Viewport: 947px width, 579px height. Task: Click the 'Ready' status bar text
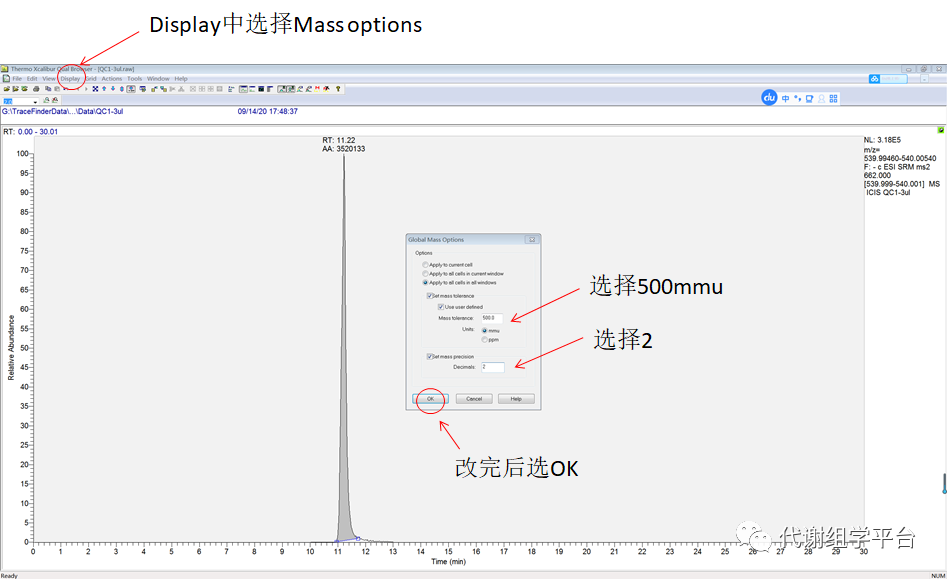click(9, 575)
